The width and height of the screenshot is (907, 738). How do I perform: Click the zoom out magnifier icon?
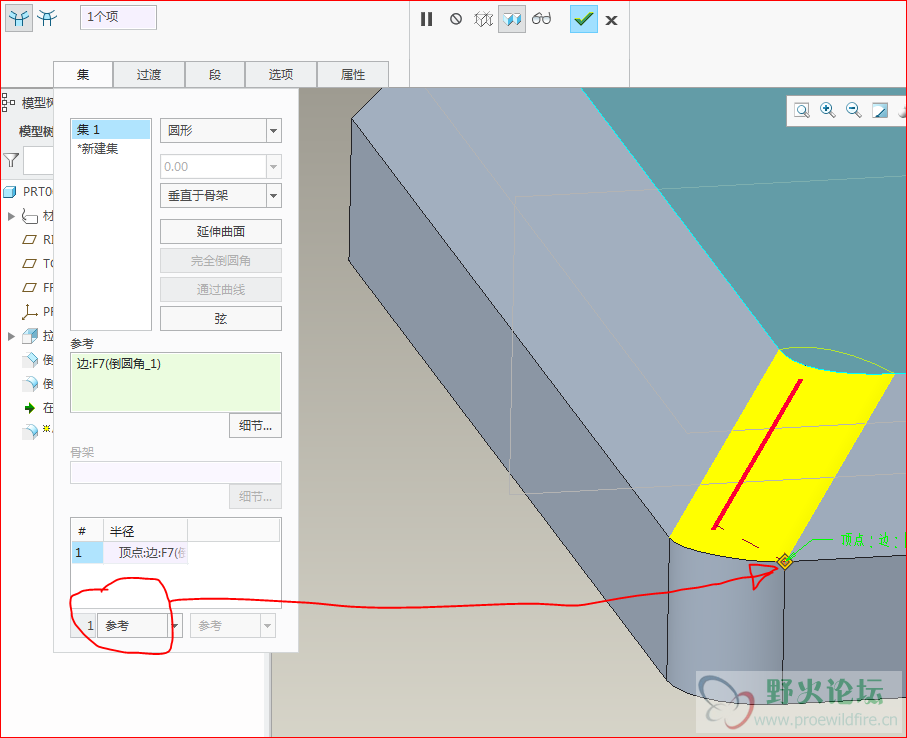(854, 110)
